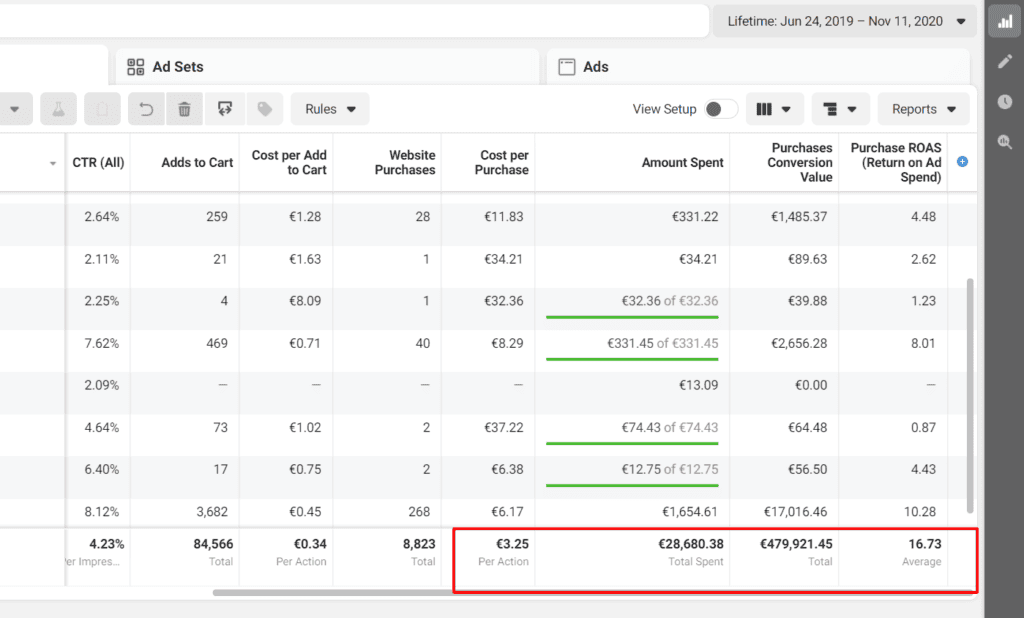Select the €1,485.37 conversion value cell
This screenshot has height=618, width=1024.
(799, 217)
